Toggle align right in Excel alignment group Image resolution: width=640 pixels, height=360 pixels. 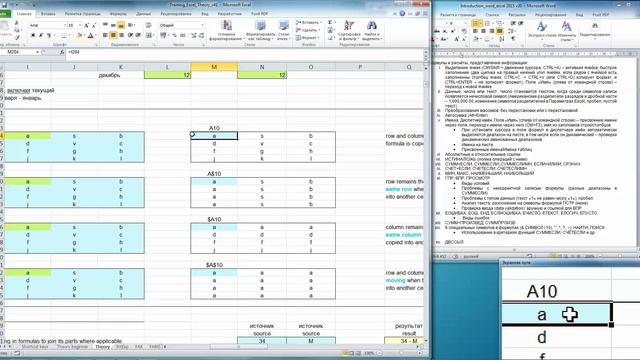point(121,36)
